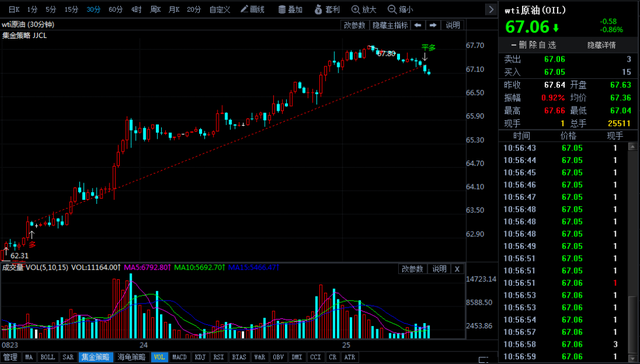Select the OBV indicator tab
This screenshot has width=640, height=364.
coord(278,357)
